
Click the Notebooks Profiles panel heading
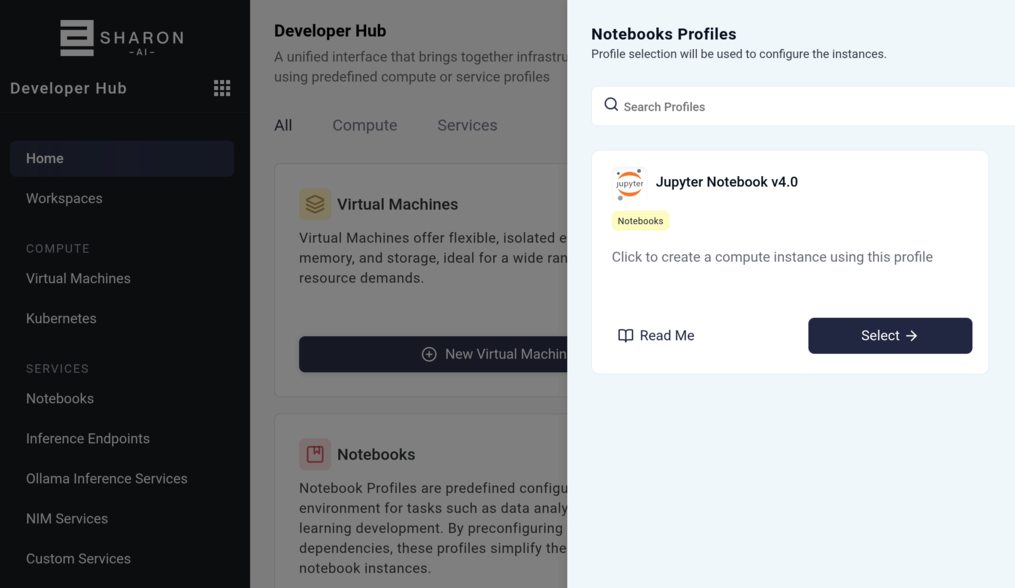[x=664, y=34]
